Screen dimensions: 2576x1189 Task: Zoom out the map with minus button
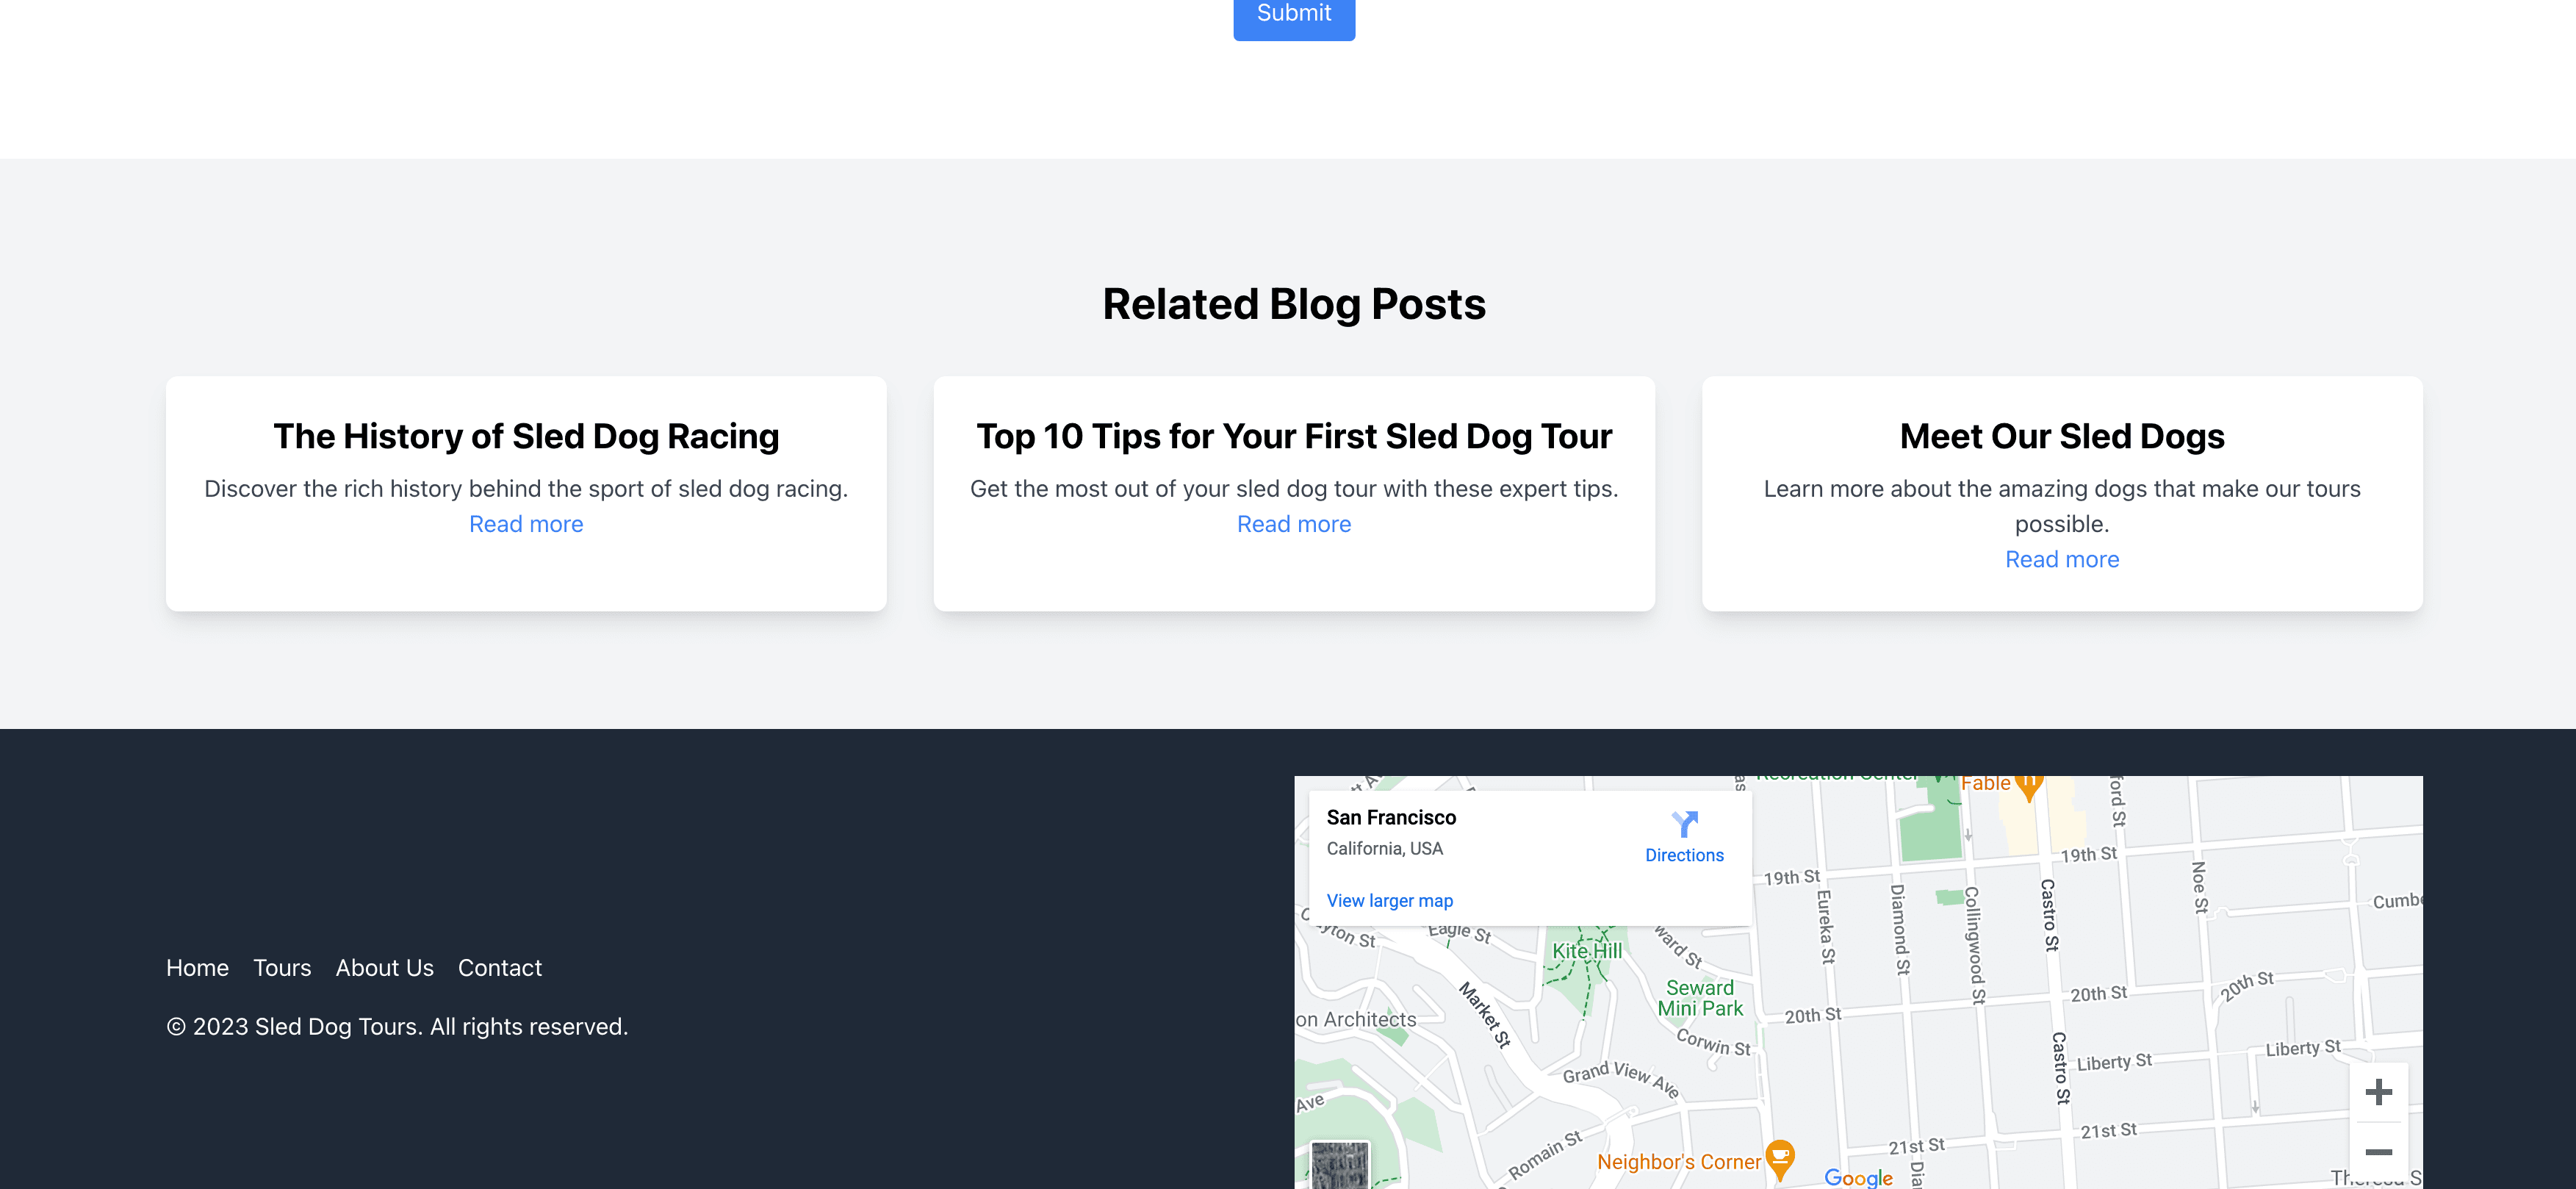point(2379,1152)
